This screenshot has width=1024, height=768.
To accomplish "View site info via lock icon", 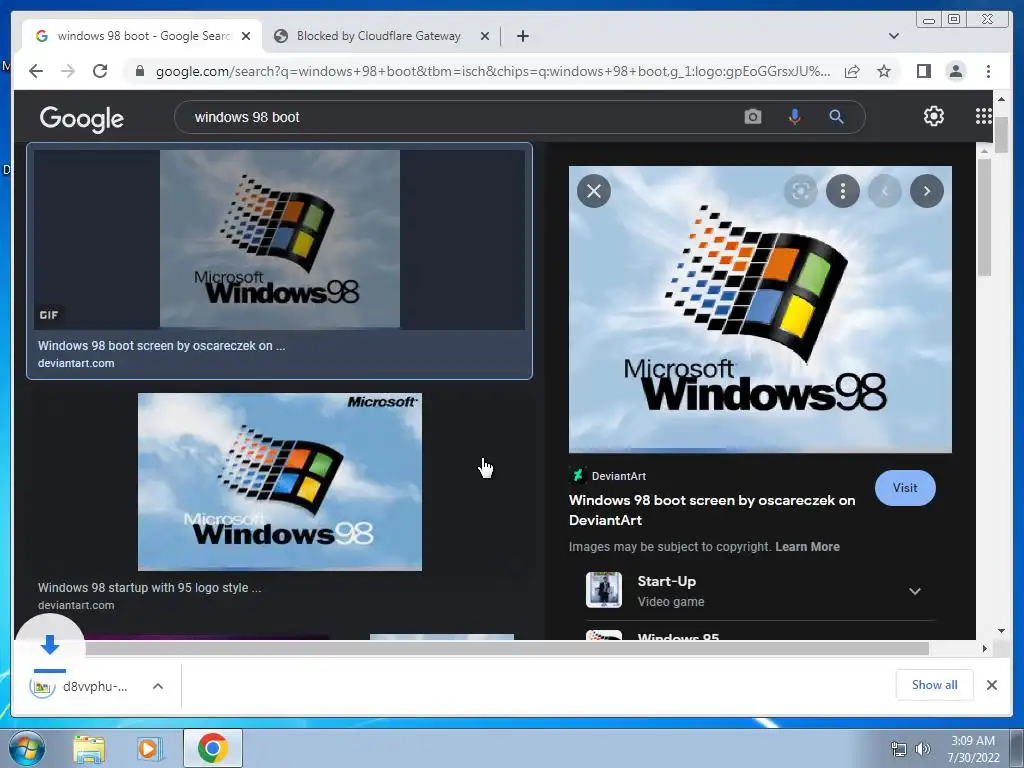I will point(139,71).
